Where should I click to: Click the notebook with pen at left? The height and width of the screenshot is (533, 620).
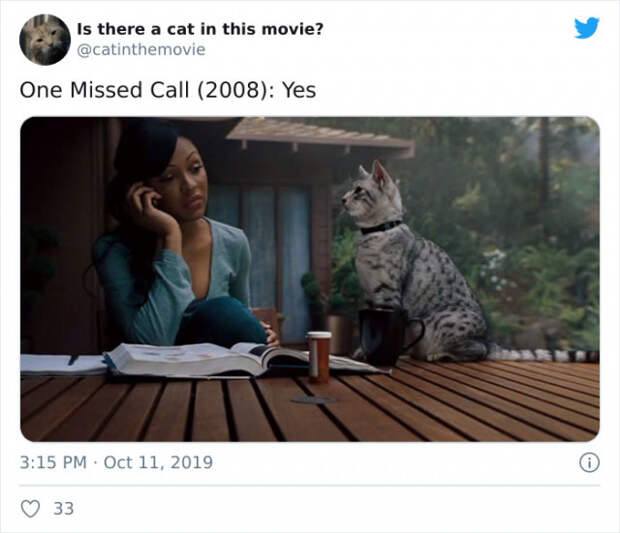(63, 365)
